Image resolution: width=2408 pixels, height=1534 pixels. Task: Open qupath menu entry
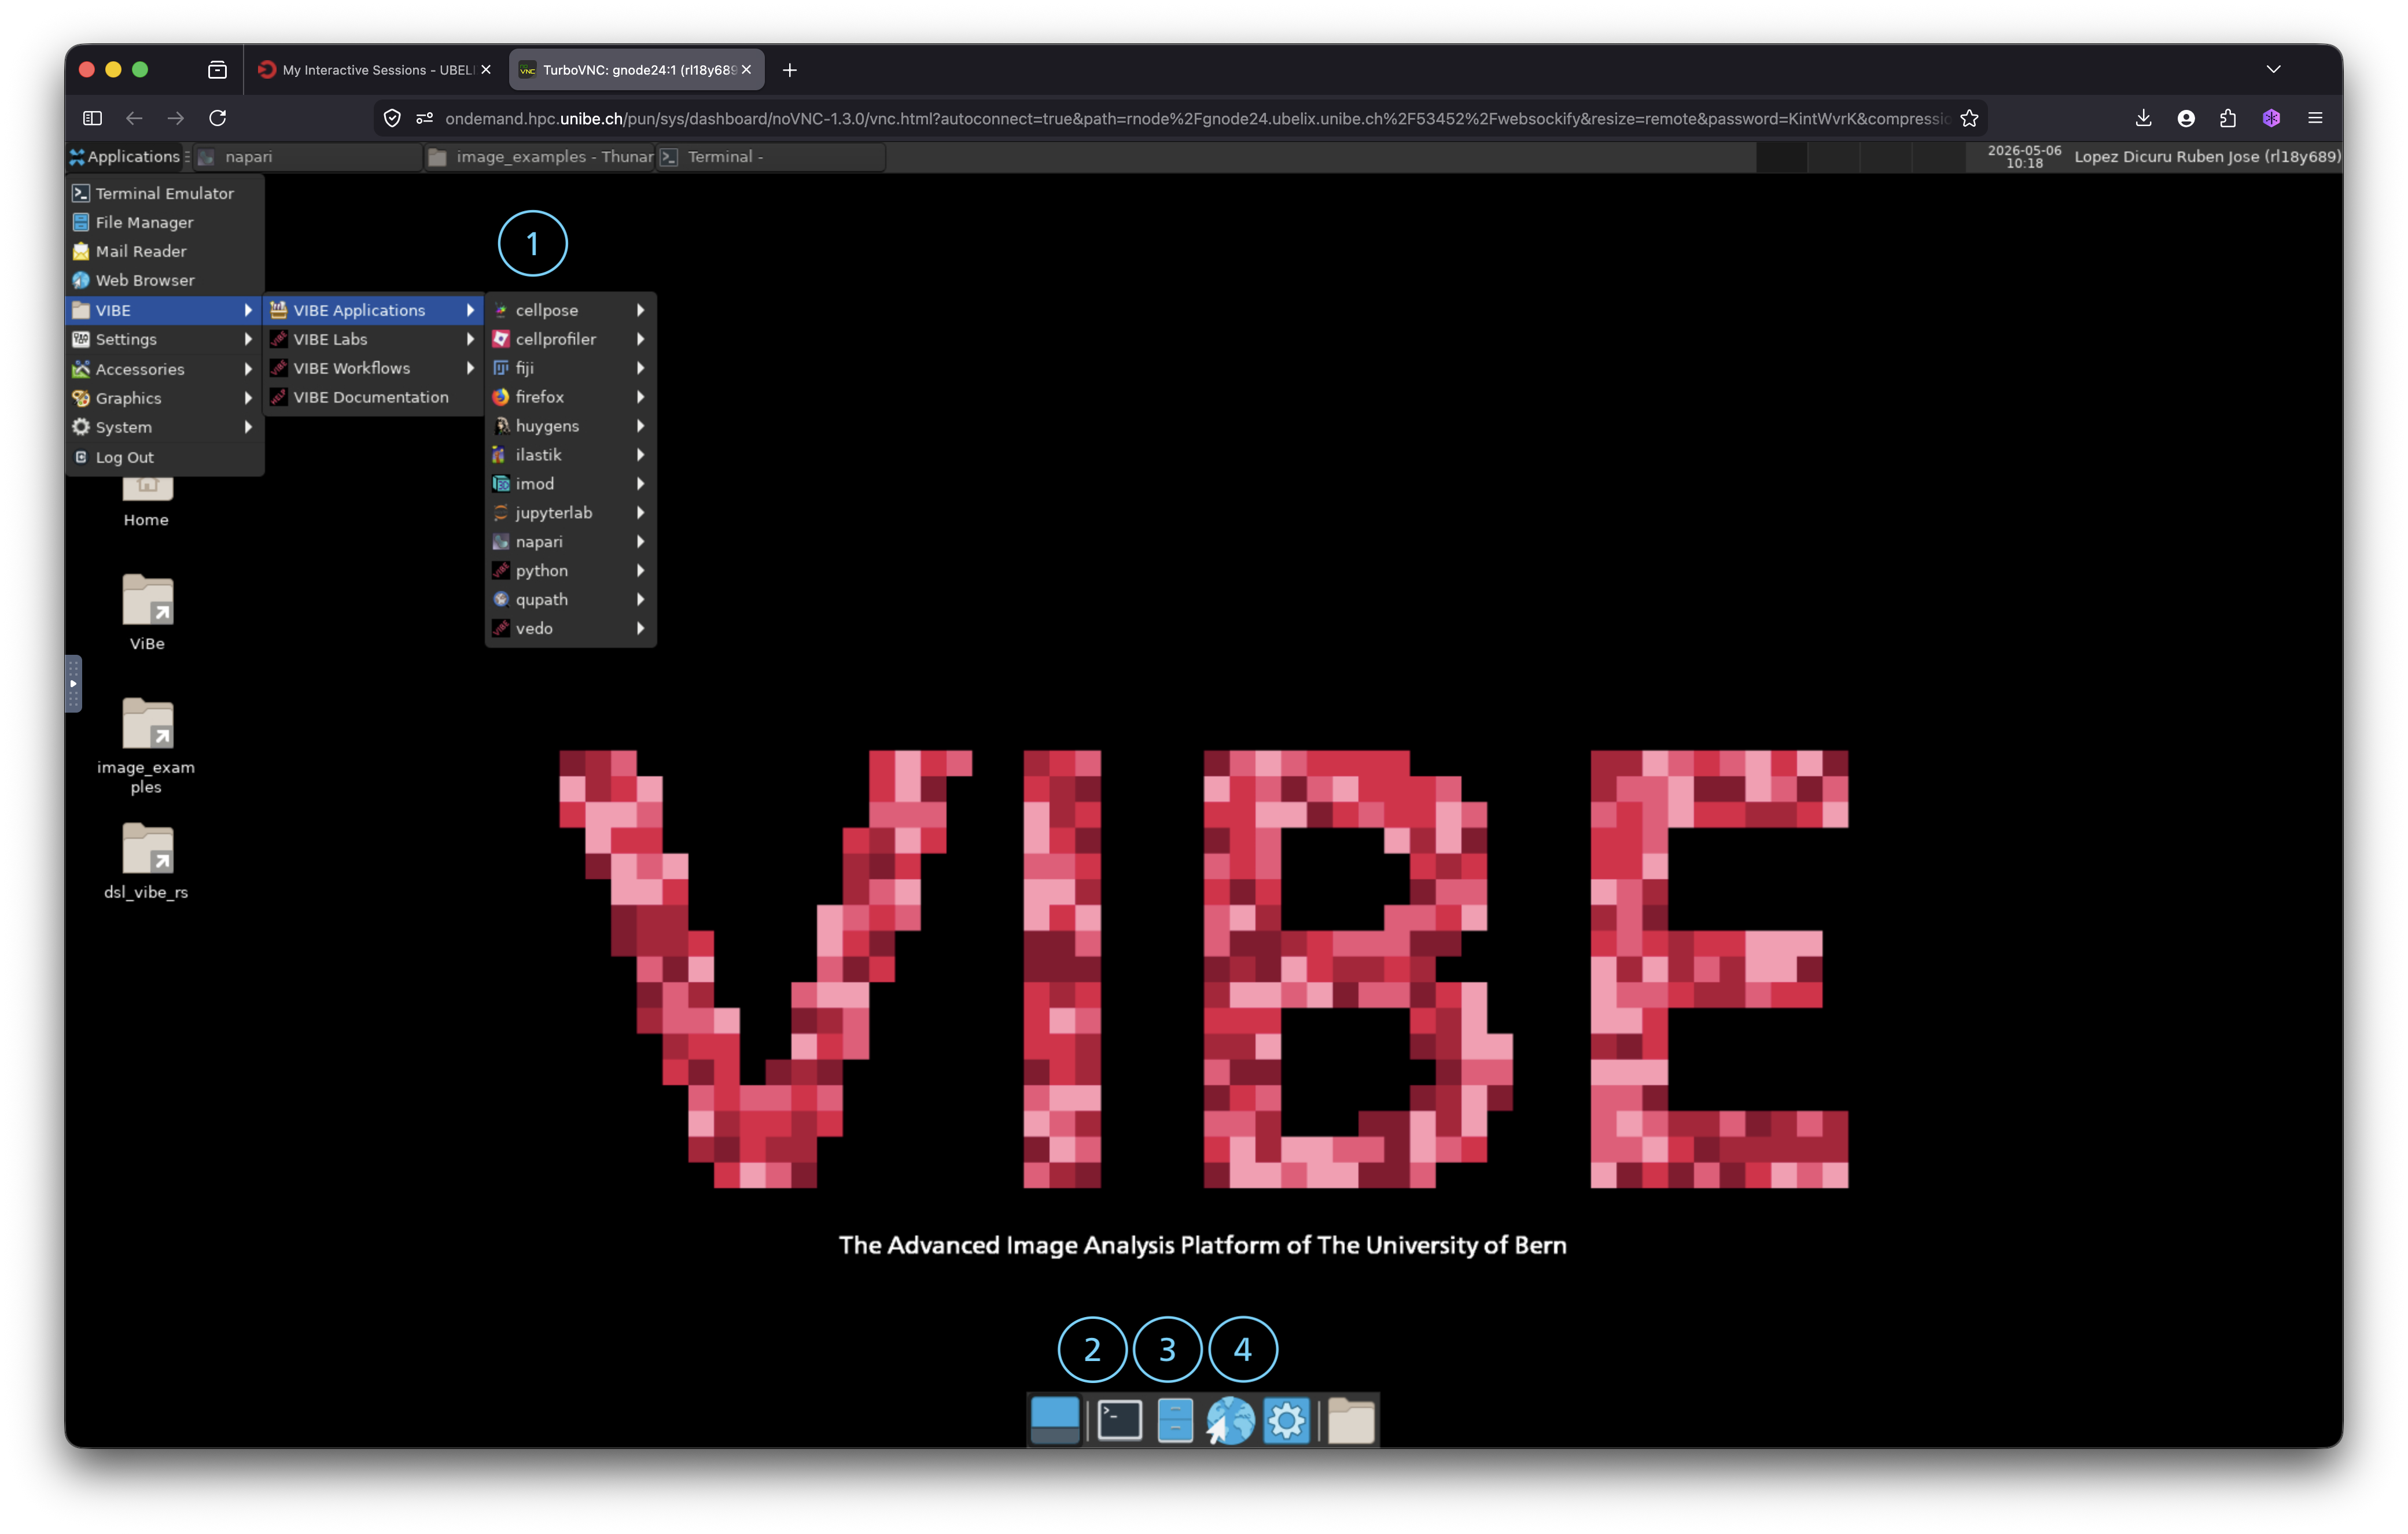[570, 600]
